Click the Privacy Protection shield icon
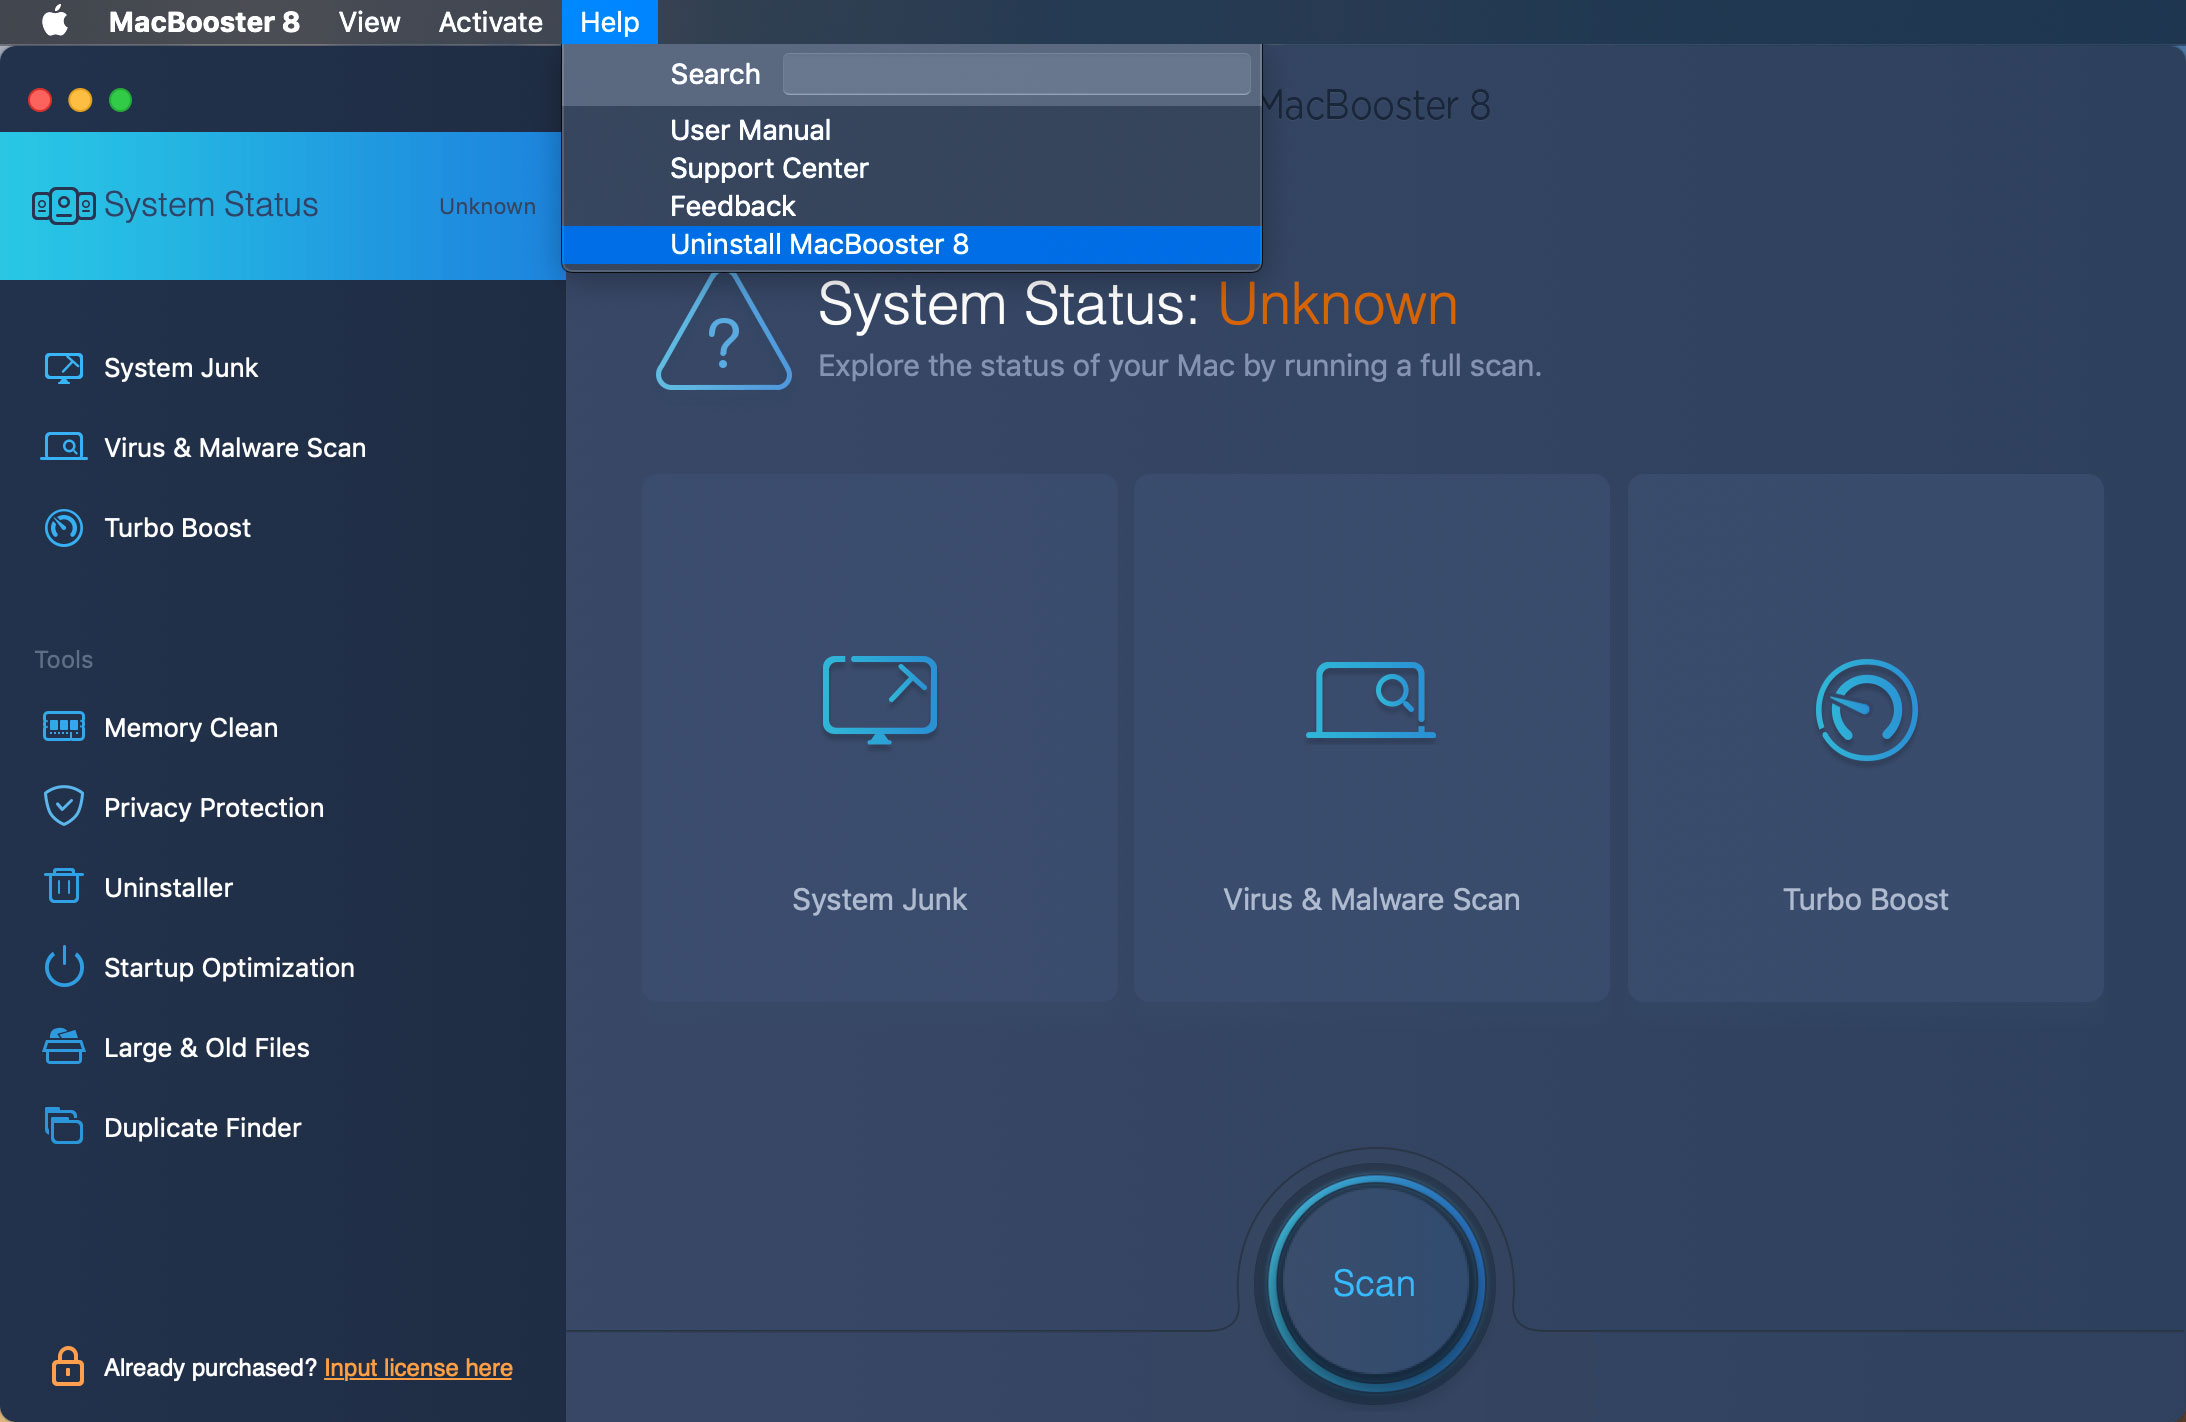 (x=64, y=806)
